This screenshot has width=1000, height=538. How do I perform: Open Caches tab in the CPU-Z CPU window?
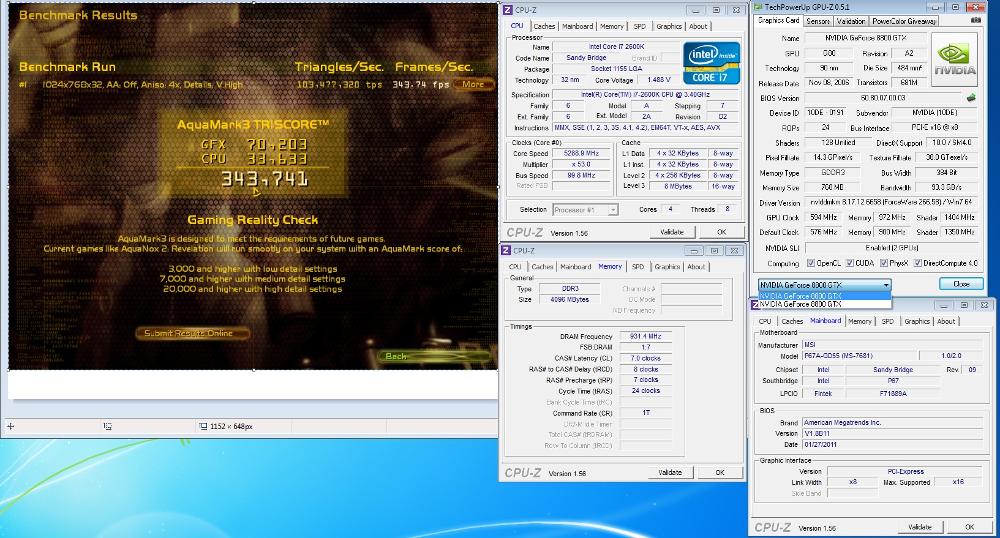pos(544,26)
